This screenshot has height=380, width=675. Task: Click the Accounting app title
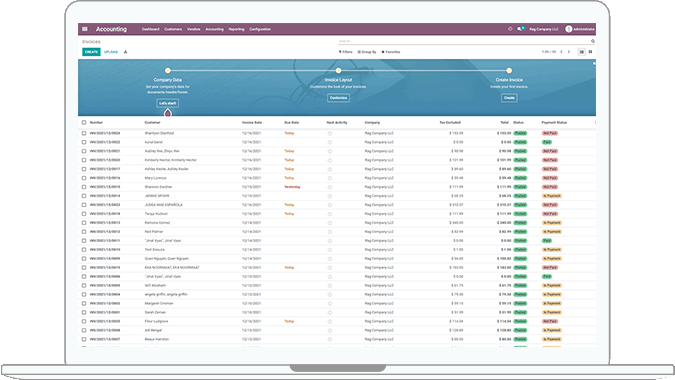tap(111, 29)
